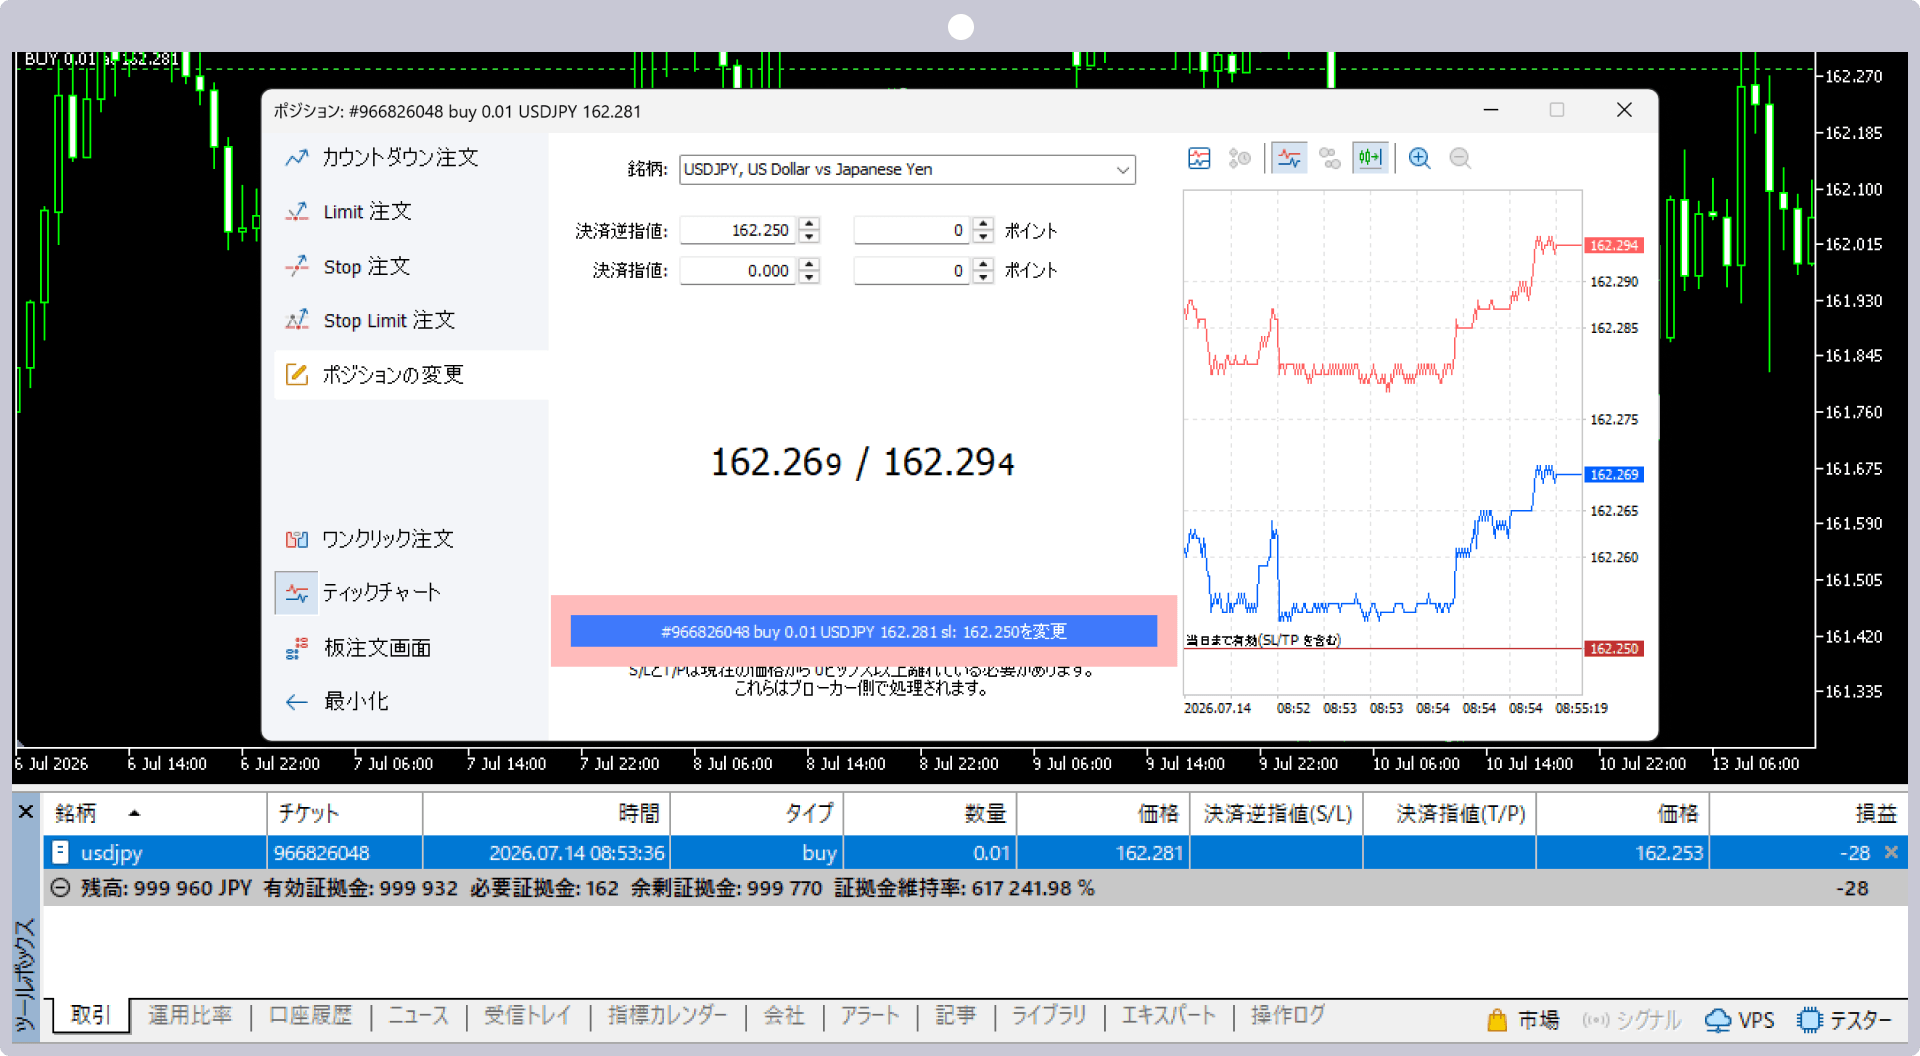Click 最小化 to collapse the sidebar
The height and width of the screenshot is (1056, 1920).
pos(337,702)
